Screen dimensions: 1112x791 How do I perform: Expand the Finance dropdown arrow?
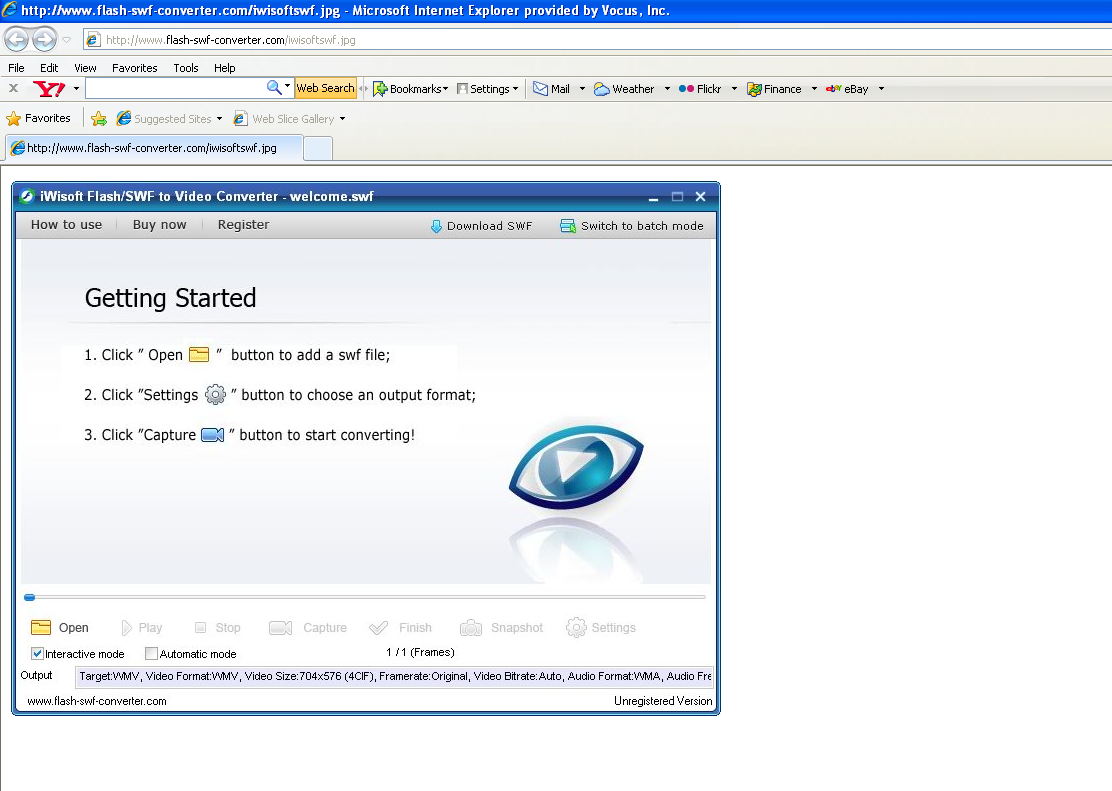814,89
